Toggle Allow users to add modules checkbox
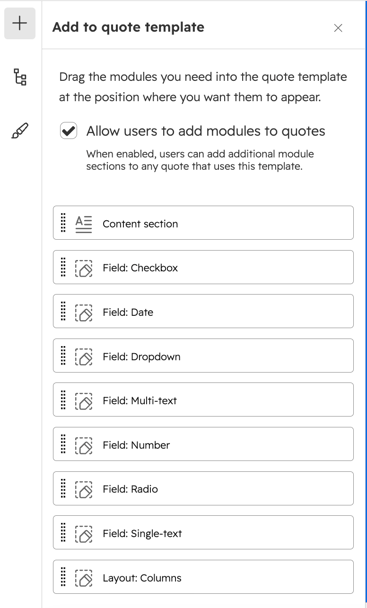 click(68, 131)
